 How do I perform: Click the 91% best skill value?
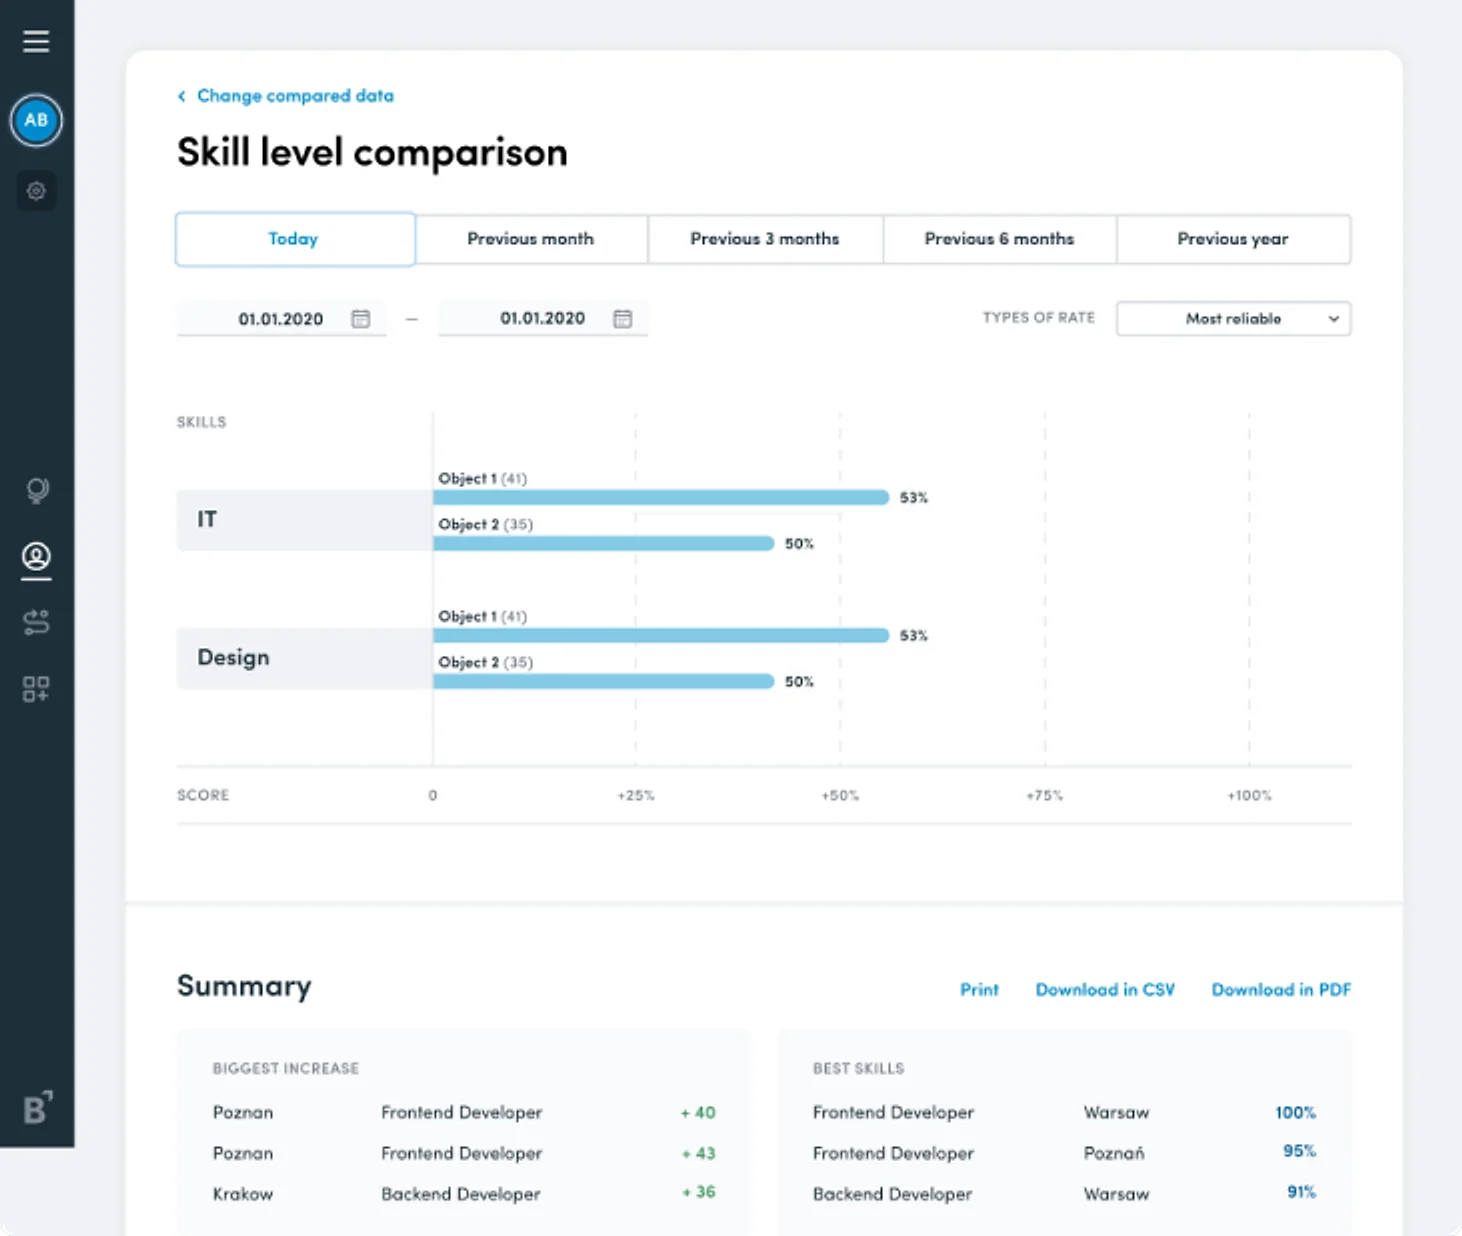click(x=1301, y=1192)
